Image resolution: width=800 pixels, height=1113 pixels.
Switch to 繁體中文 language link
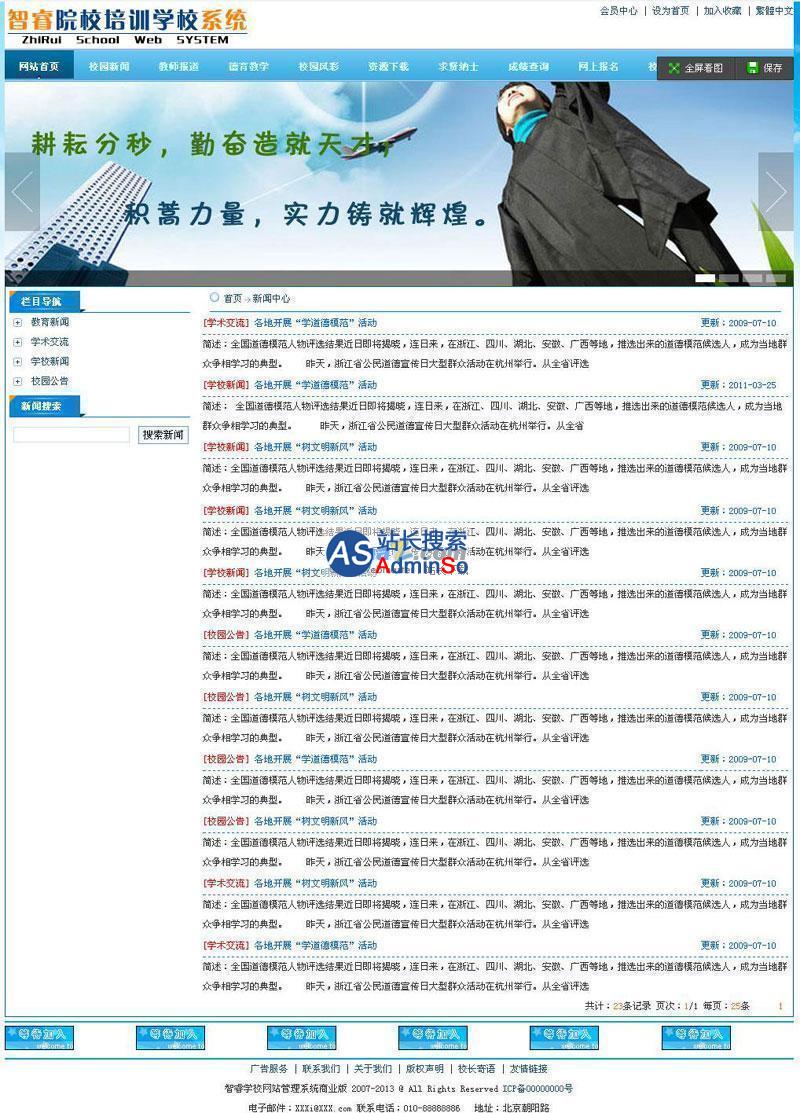tap(774, 11)
